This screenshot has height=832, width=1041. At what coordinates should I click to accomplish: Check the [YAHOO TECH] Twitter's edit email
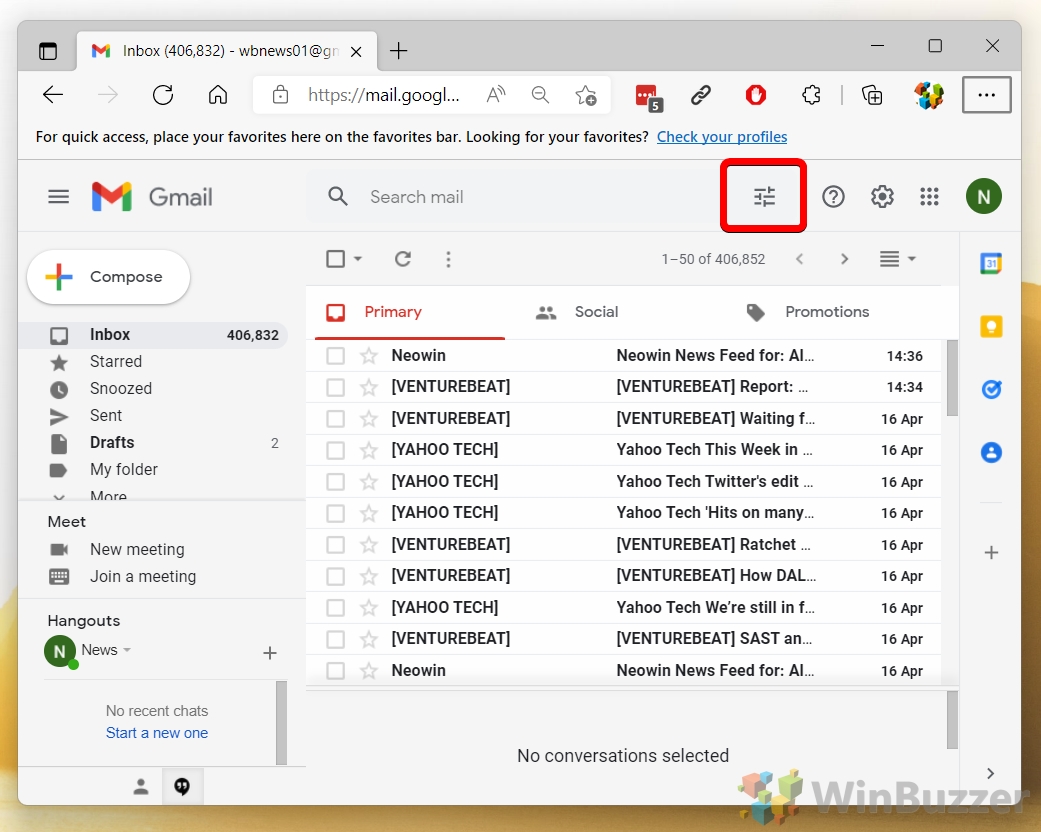(x=335, y=481)
